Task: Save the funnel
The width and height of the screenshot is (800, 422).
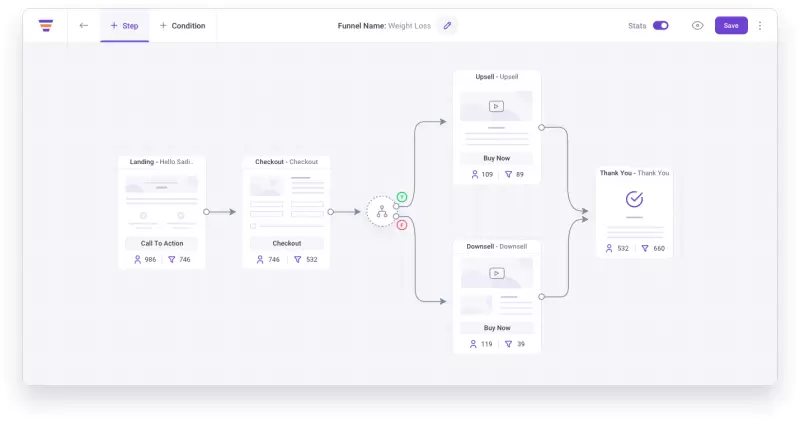Action: tap(731, 26)
